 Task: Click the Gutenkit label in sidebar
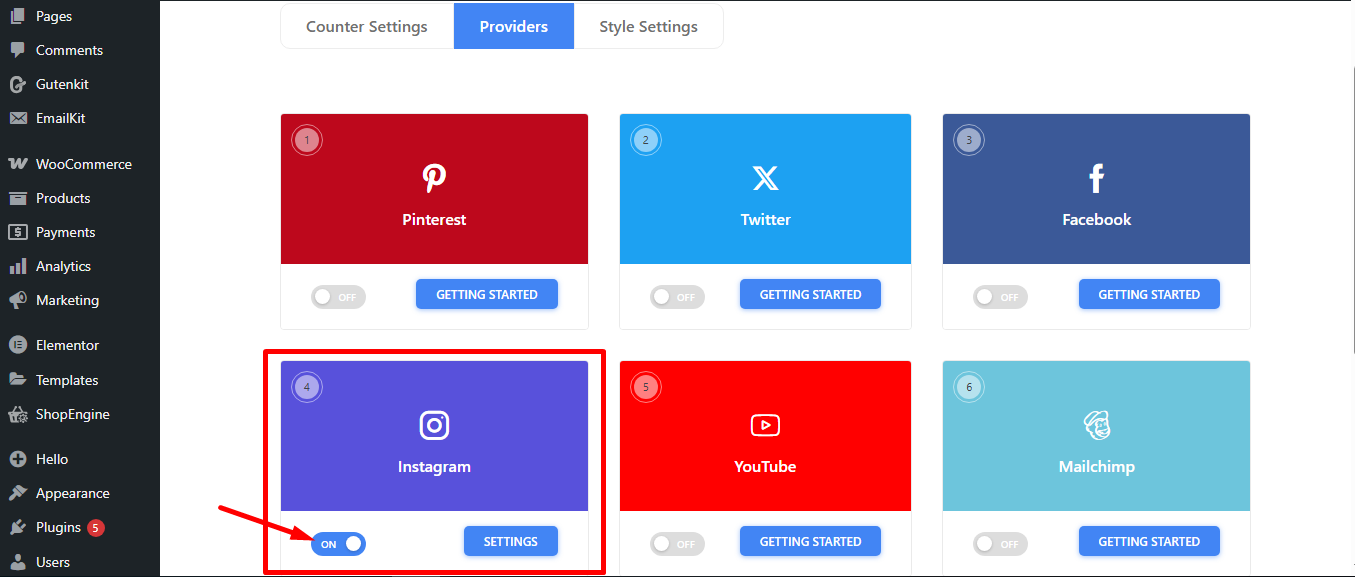pyautogui.click(x=62, y=84)
